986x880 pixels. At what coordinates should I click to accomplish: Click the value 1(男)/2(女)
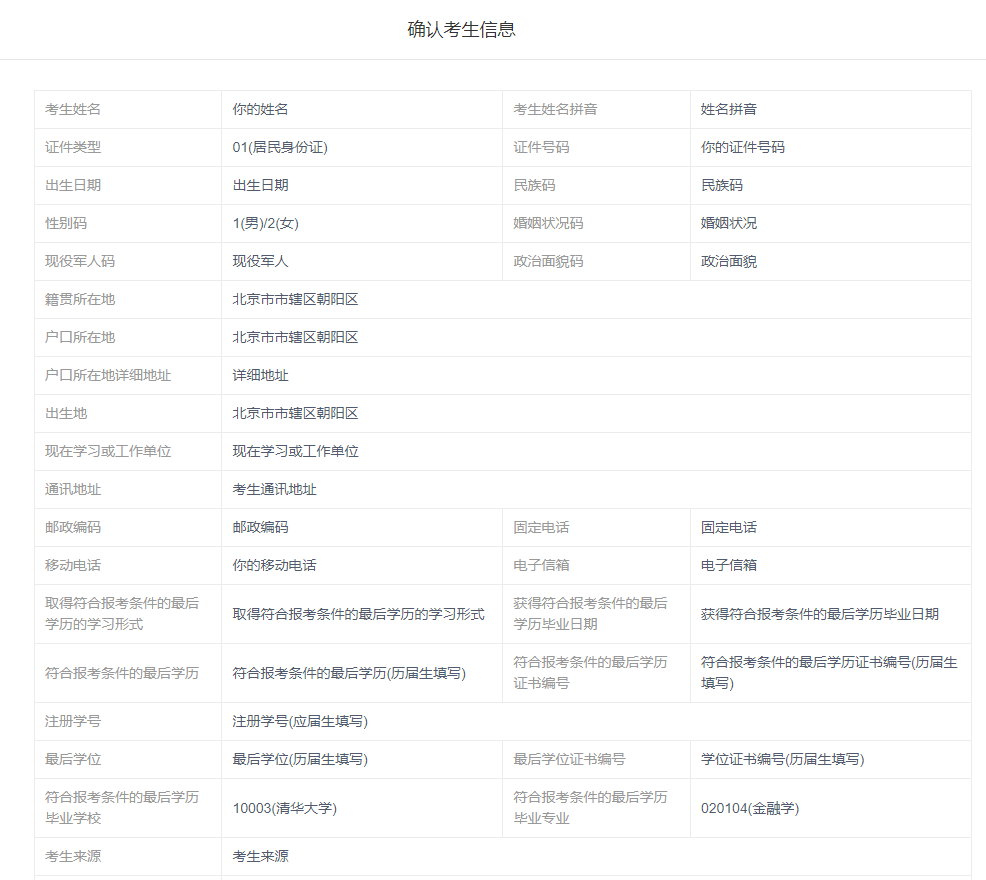265,223
